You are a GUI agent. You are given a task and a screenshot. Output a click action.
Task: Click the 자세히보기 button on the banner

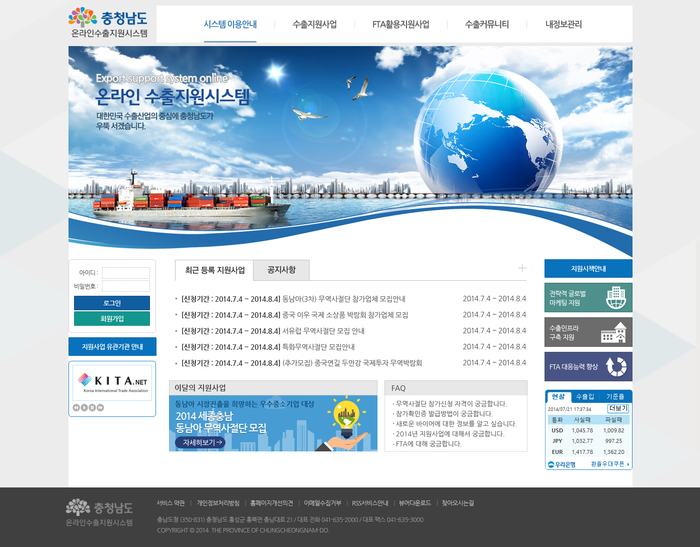click(x=200, y=442)
